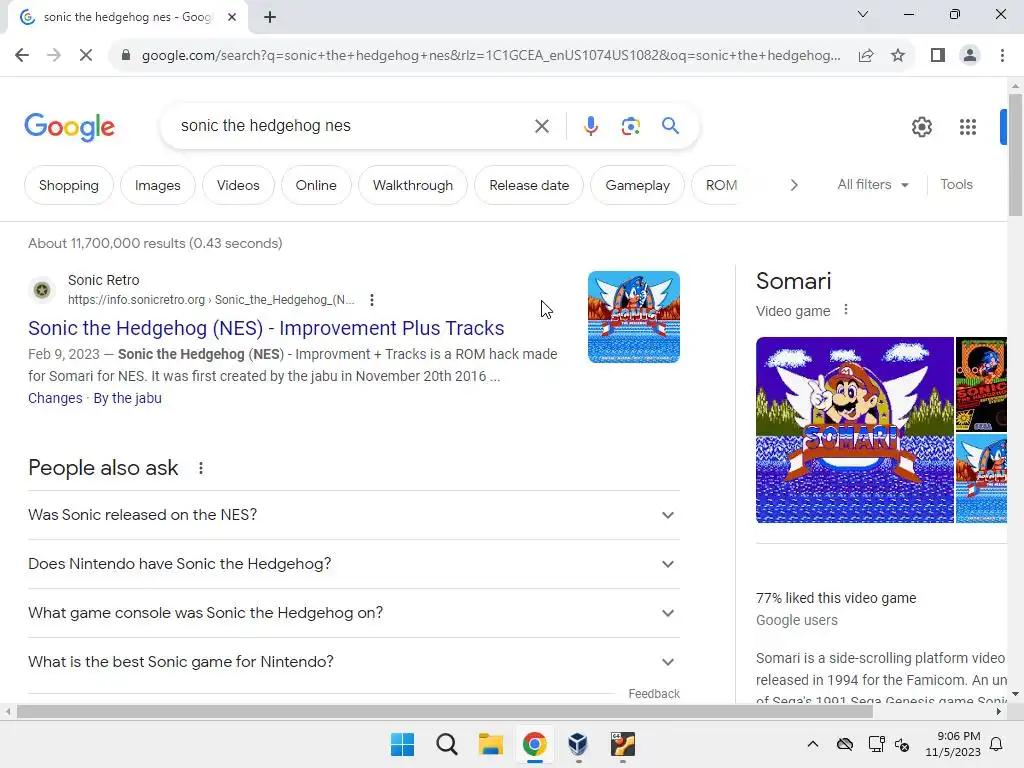The width and height of the screenshot is (1024, 768).
Task: Click Chrome icon in taskbar
Action: (534, 744)
